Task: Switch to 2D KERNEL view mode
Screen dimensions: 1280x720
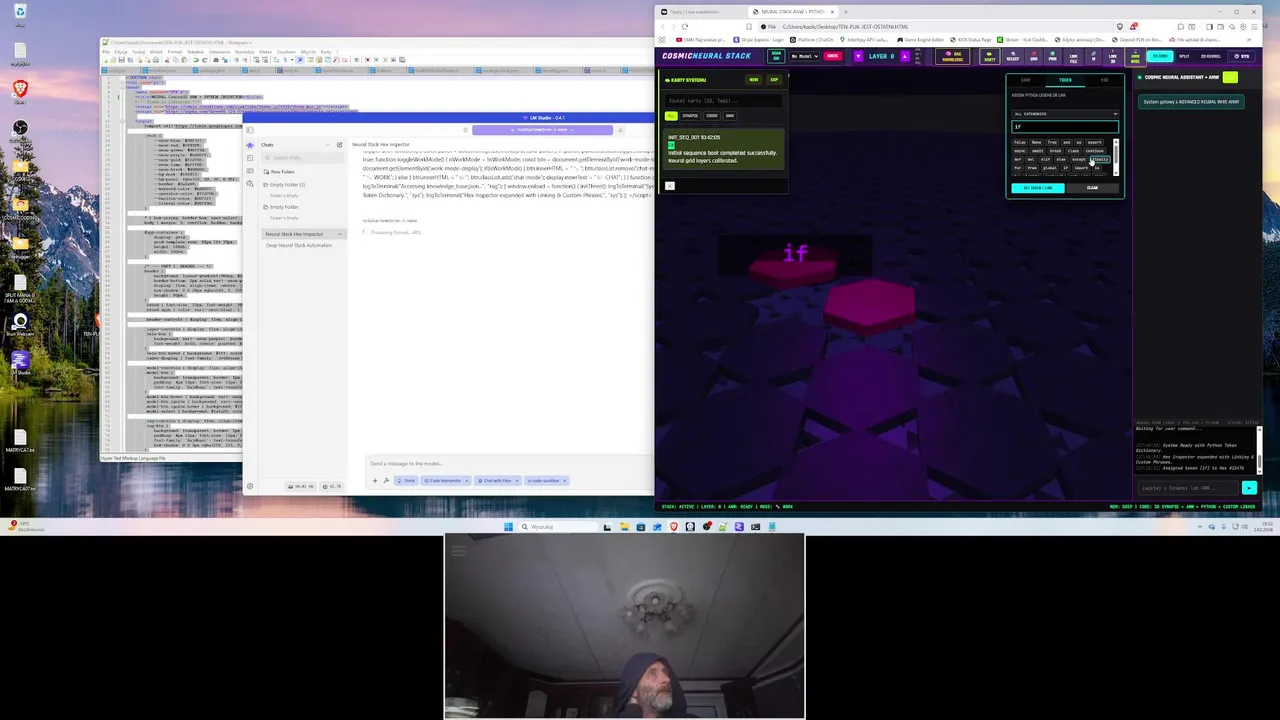Action: (1210, 56)
